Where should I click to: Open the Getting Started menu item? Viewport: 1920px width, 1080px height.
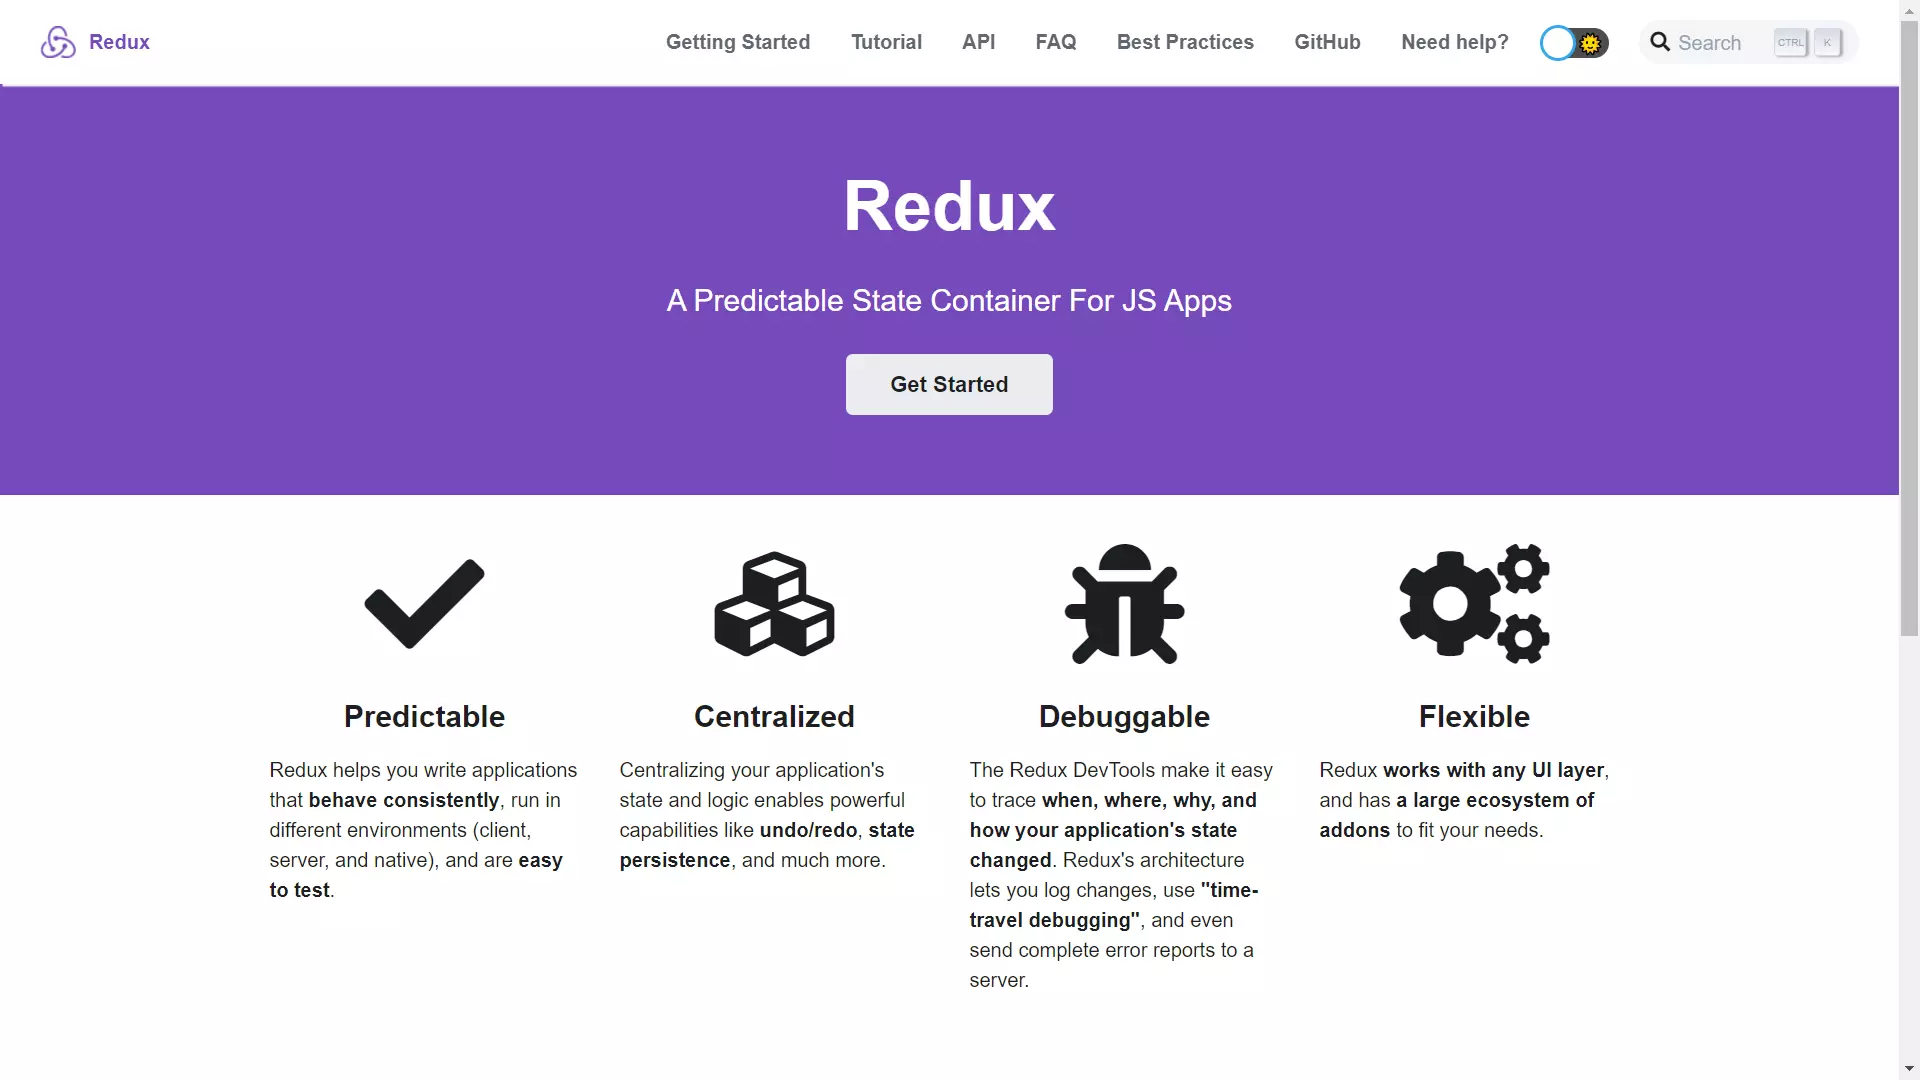pos(737,42)
